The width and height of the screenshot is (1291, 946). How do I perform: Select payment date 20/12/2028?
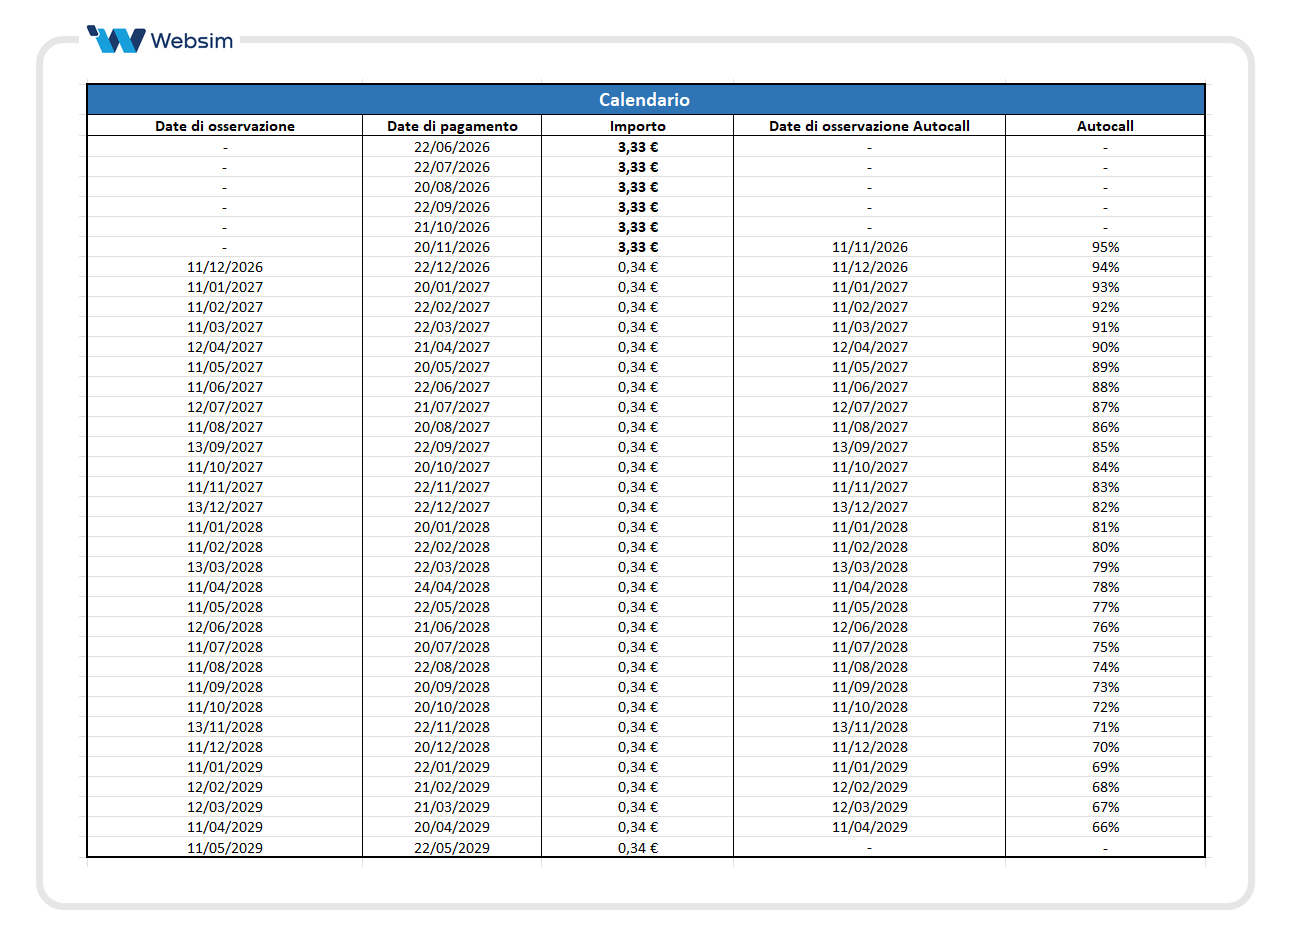[452, 747]
